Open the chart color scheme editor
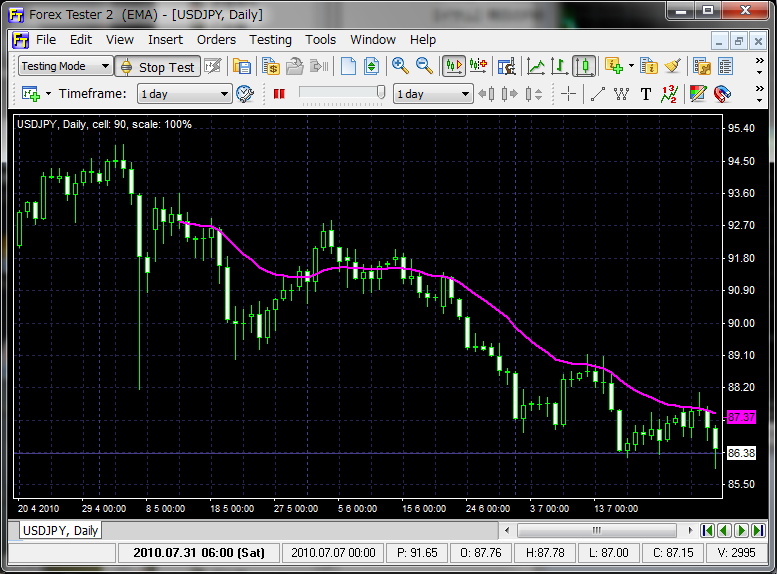Viewport: 777px width, 574px height. [698, 94]
